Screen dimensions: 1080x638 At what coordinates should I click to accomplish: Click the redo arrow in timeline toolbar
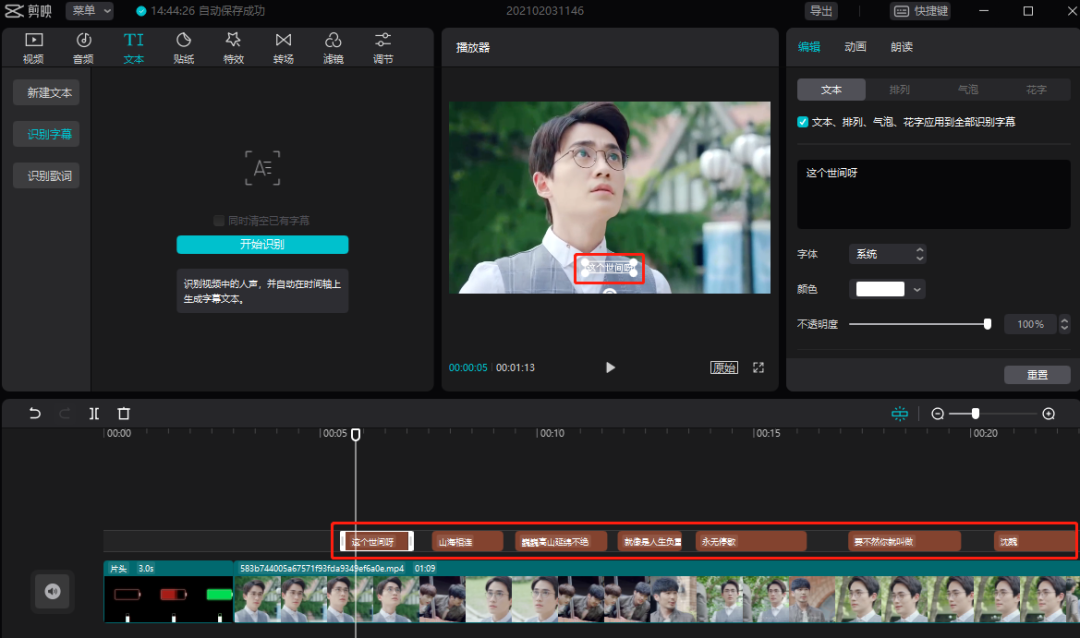65,413
